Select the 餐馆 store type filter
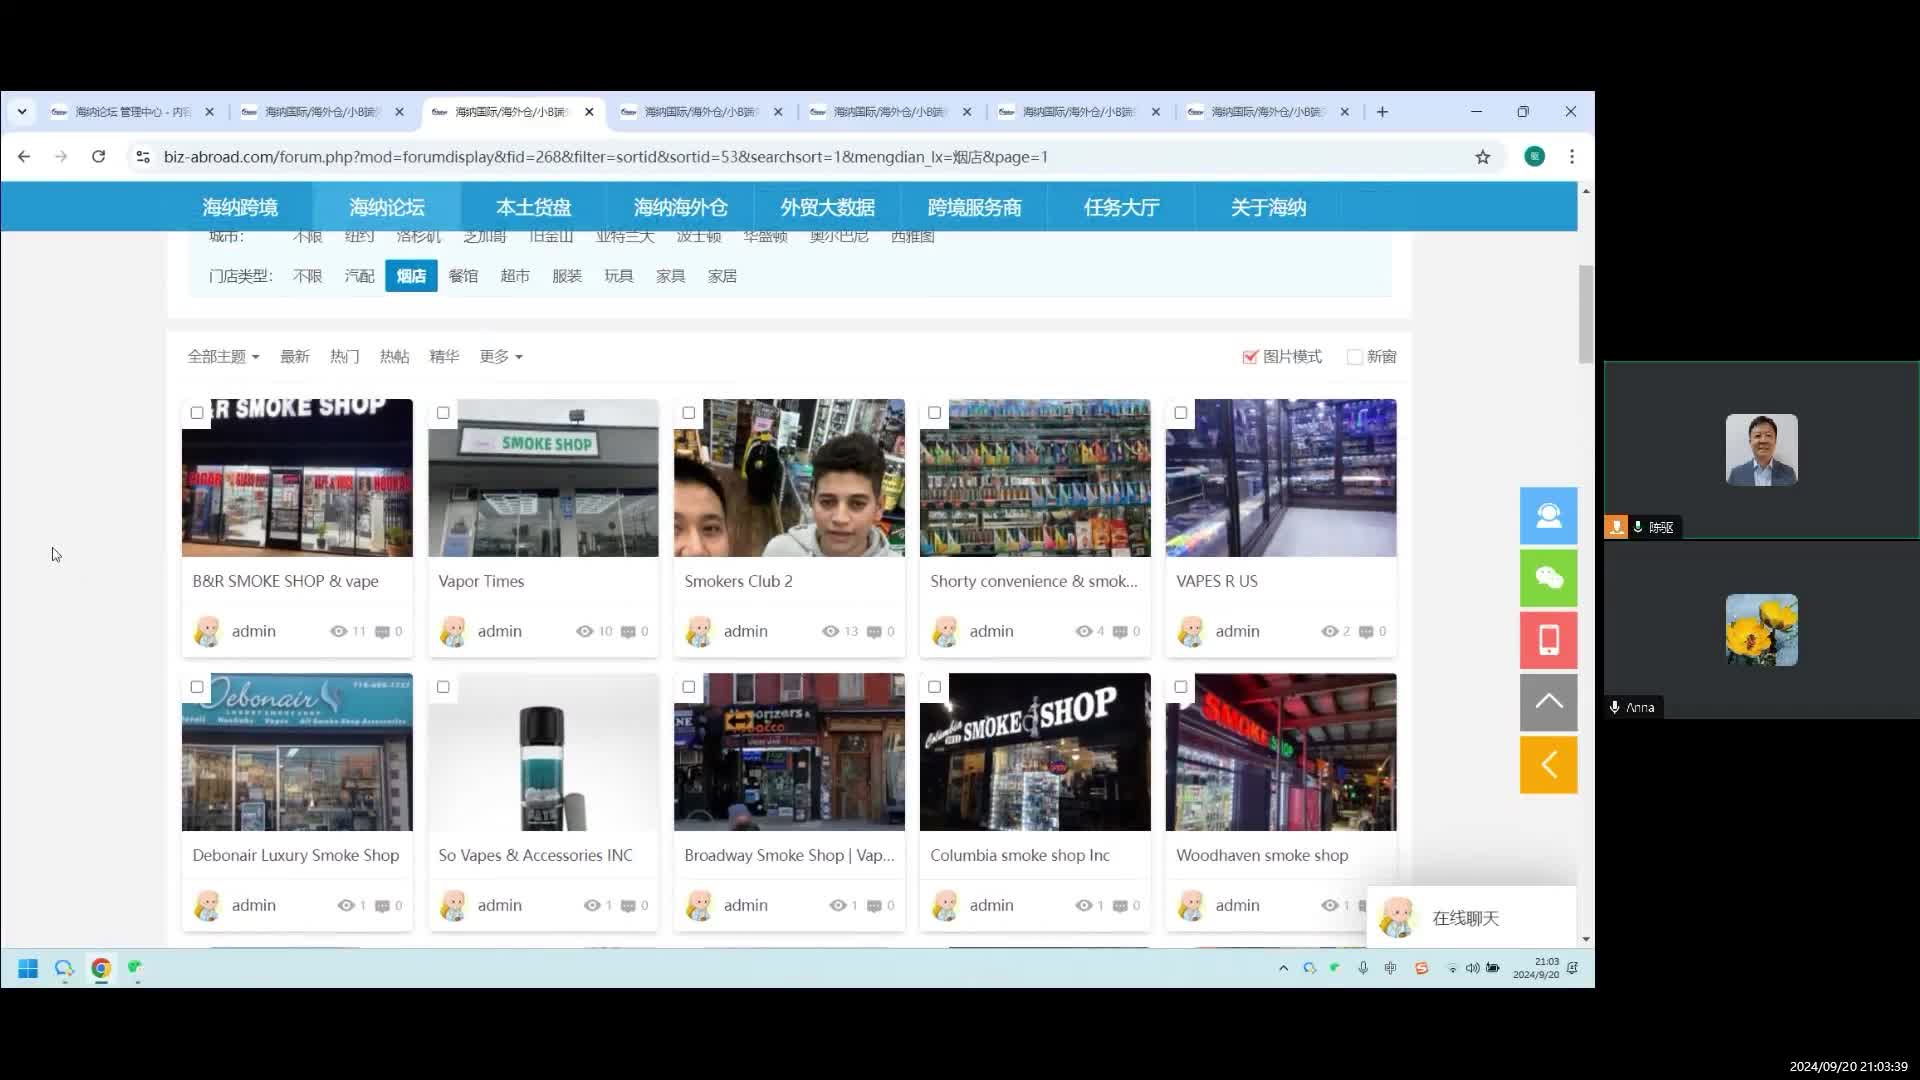This screenshot has width=1920, height=1080. (x=463, y=276)
